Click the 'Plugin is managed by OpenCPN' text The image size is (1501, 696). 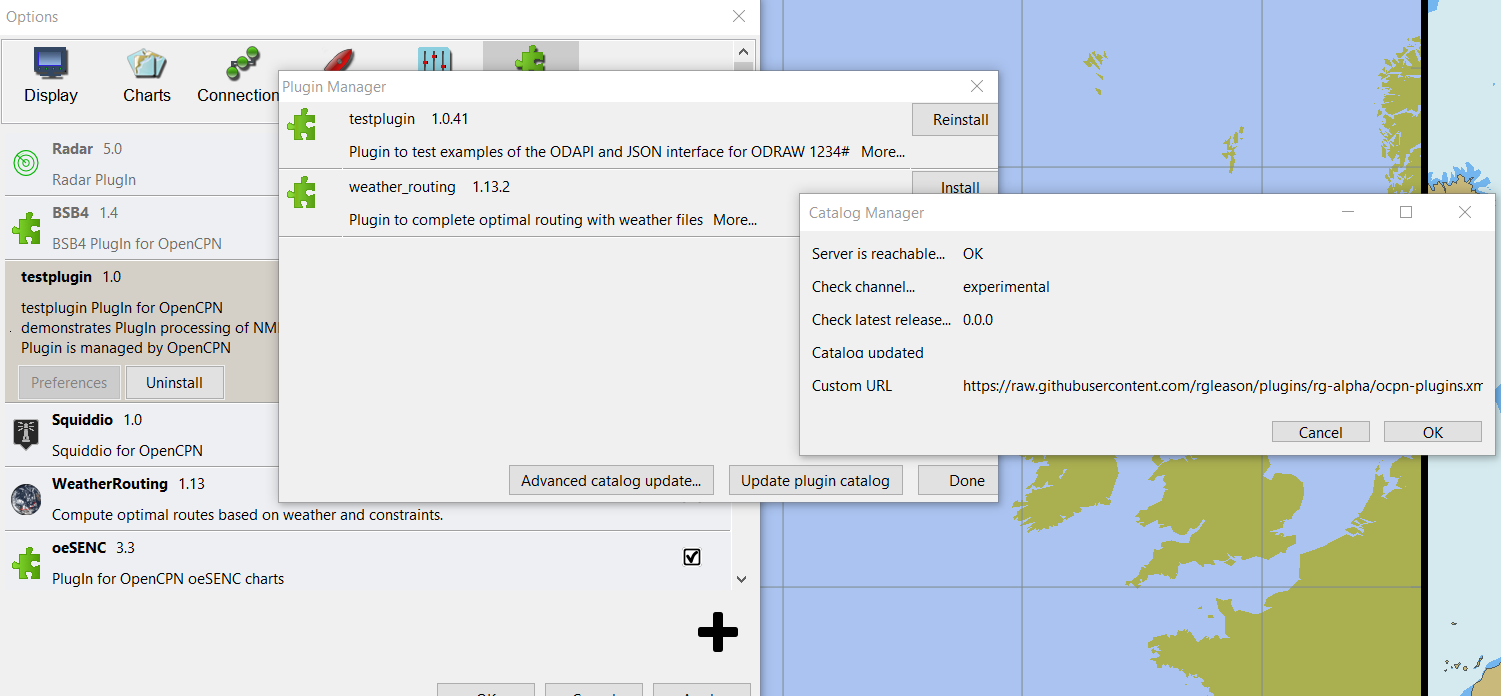pos(126,348)
